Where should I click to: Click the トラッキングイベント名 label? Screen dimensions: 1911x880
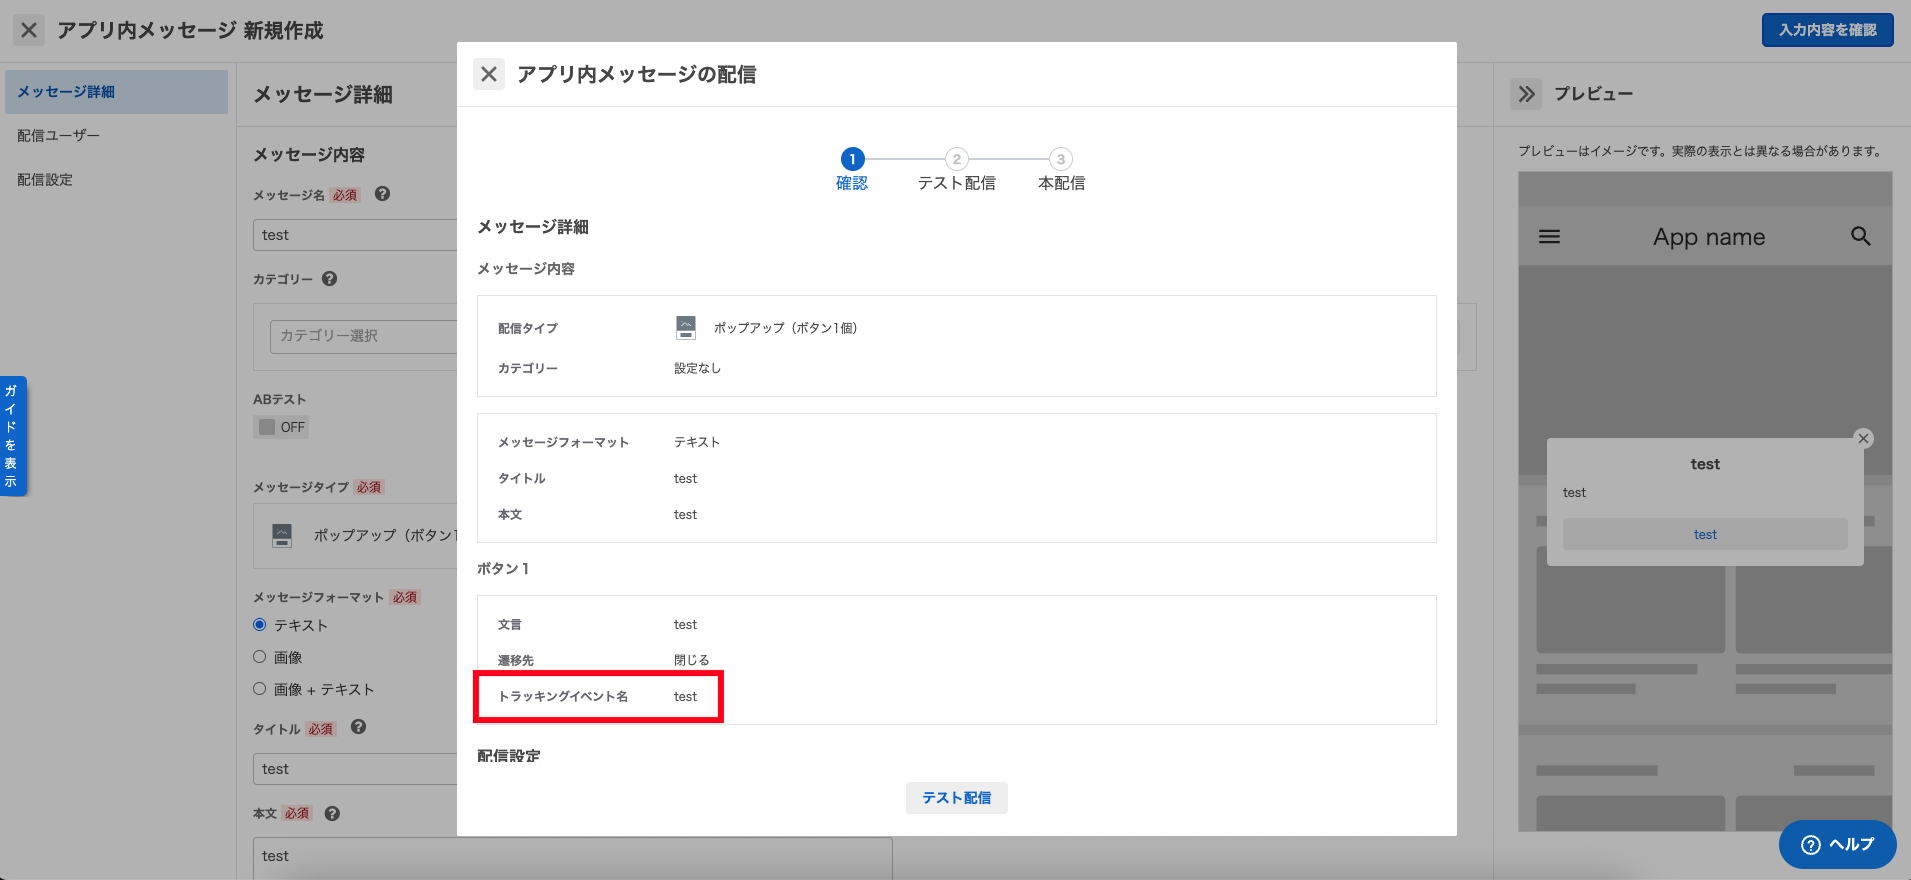pyautogui.click(x=563, y=696)
